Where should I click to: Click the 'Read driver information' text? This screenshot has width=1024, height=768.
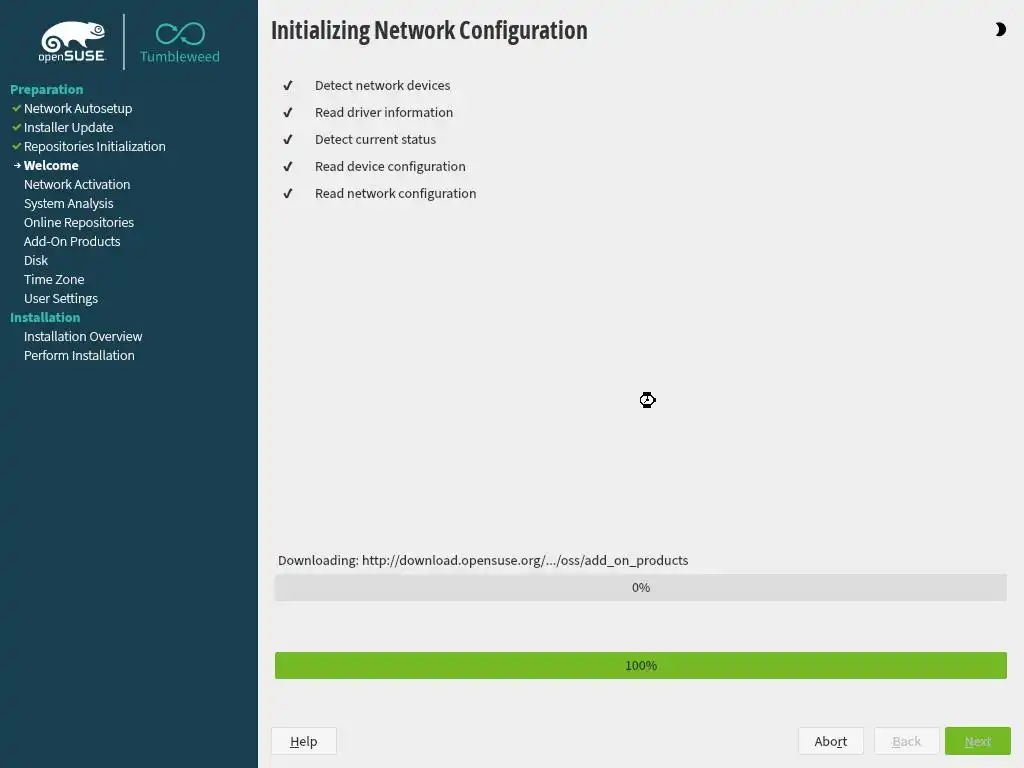click(384, 112)
